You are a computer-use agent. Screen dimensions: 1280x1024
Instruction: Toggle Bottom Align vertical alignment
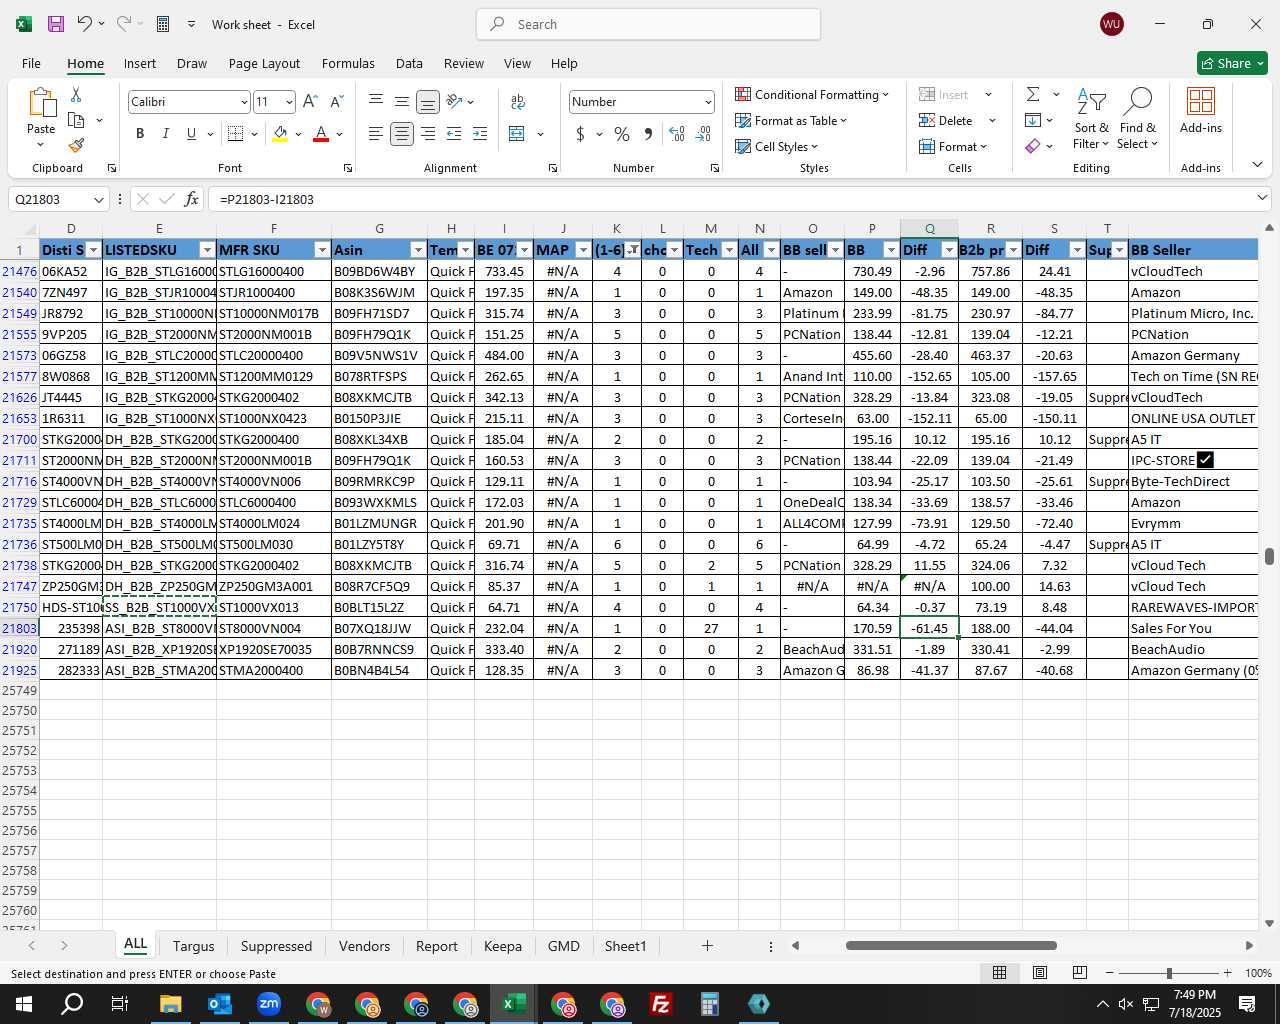[x=428, y=101]
